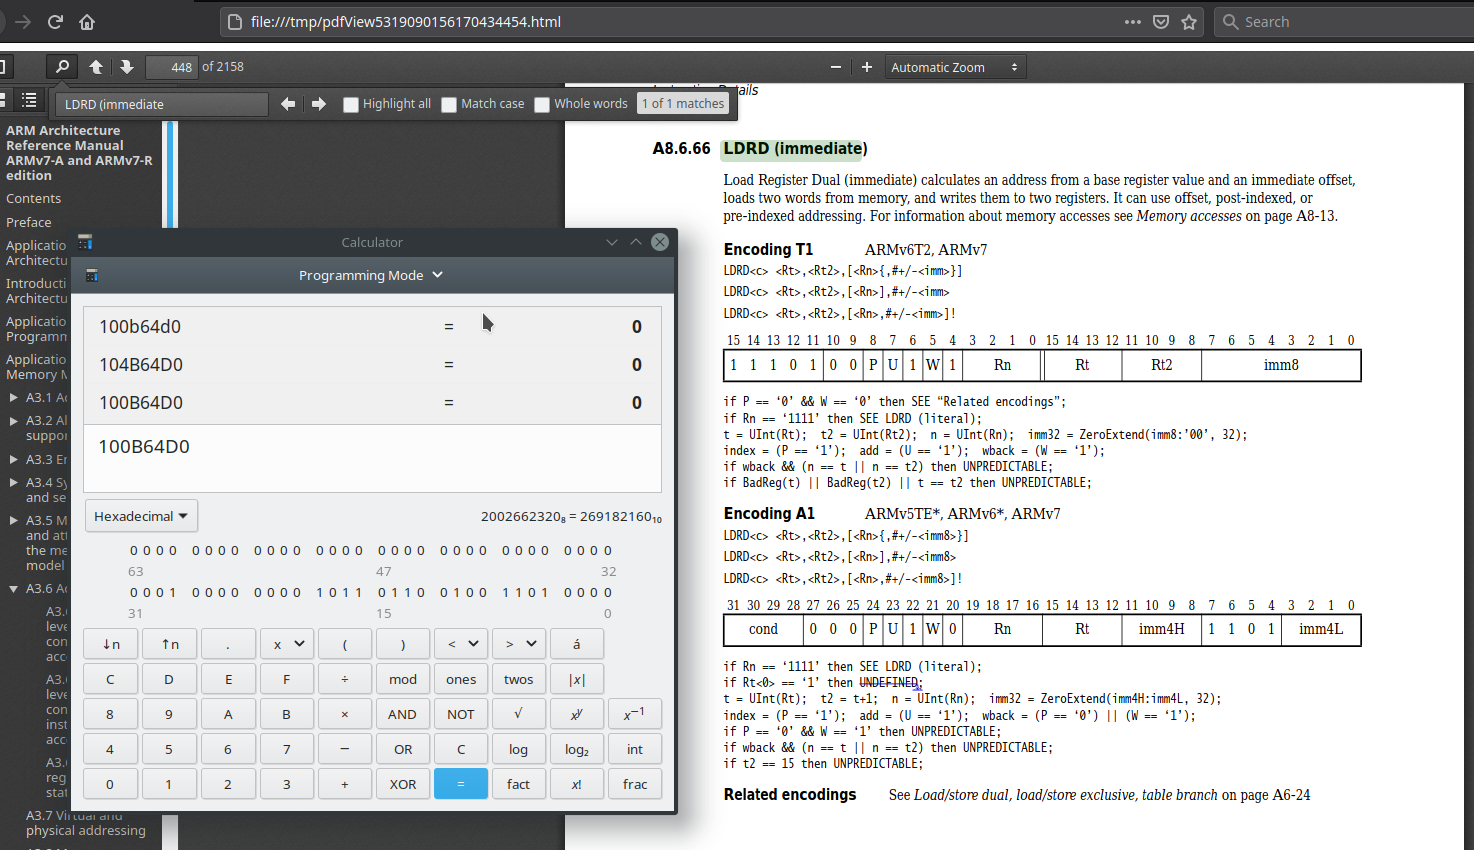Image resolution: width=1474 pixels, height=850 pixels.
Task: Open Preface in the PDF outline
Action: tap(28, 222)
